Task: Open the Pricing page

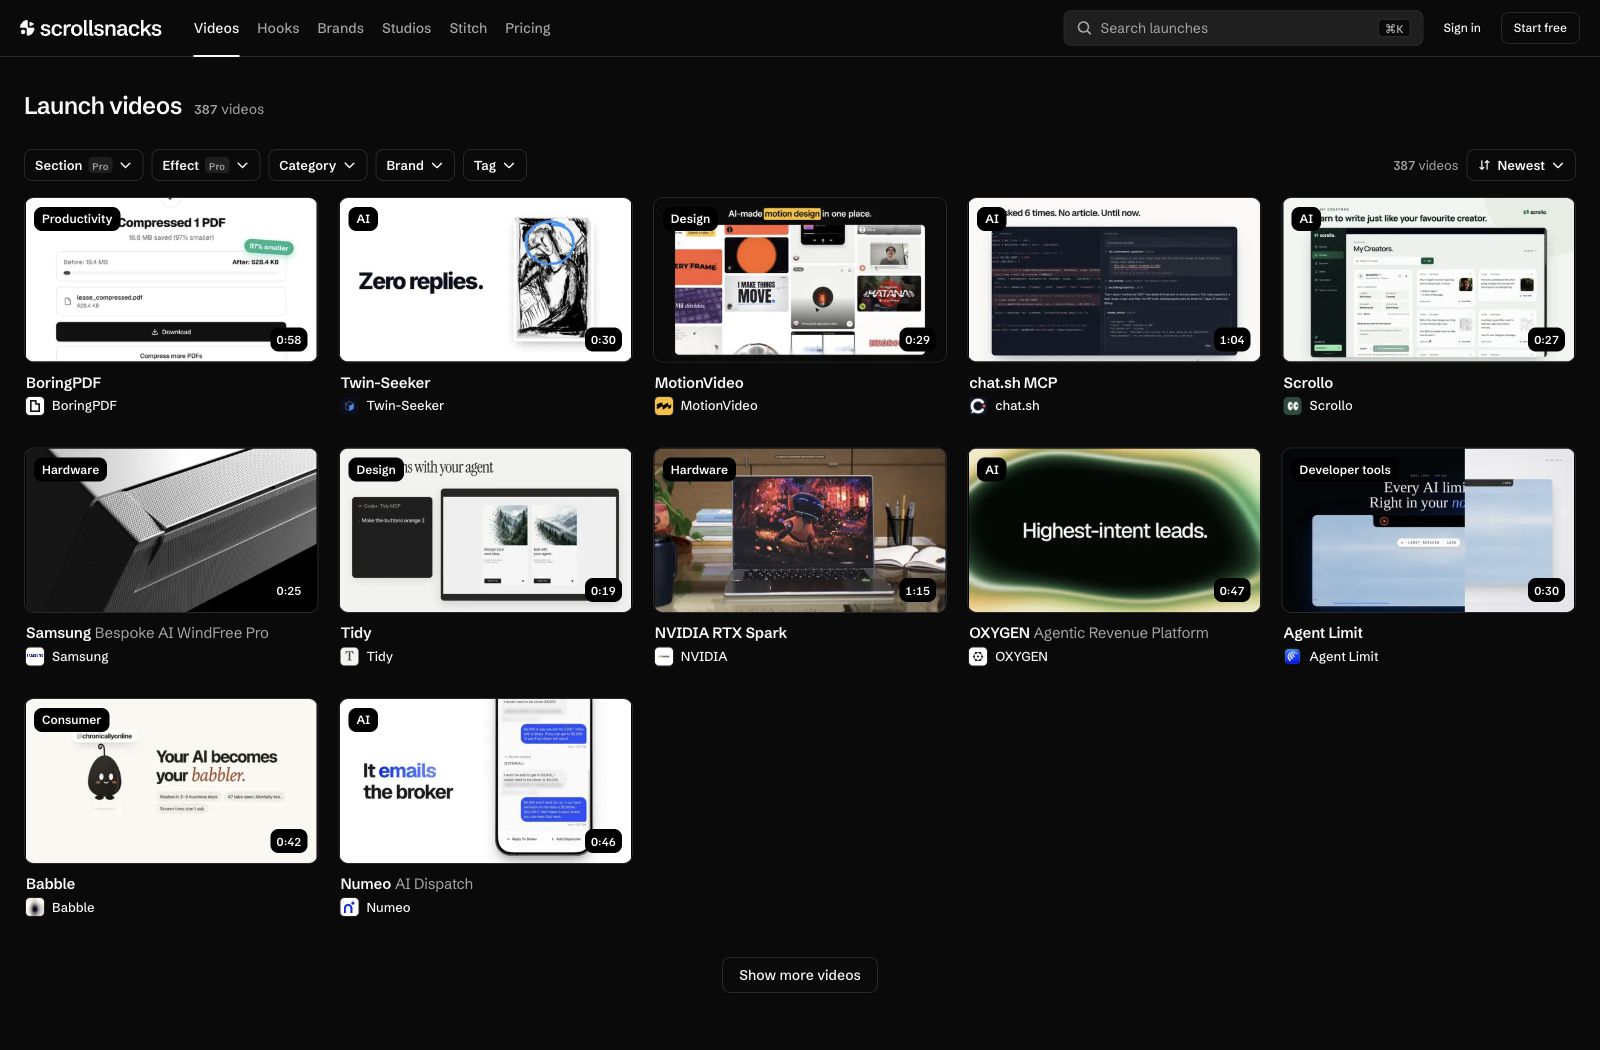Action: [x=528, y=28]
